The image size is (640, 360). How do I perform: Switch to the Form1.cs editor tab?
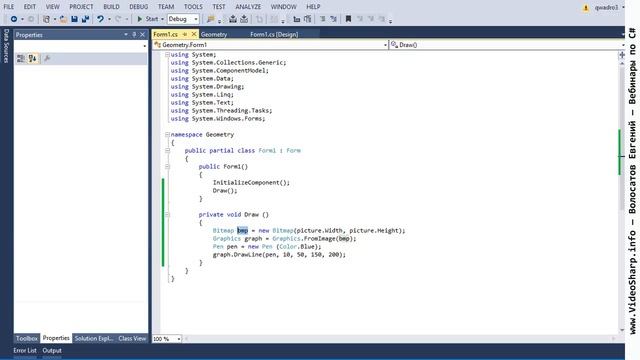click(x=166, y=34)
